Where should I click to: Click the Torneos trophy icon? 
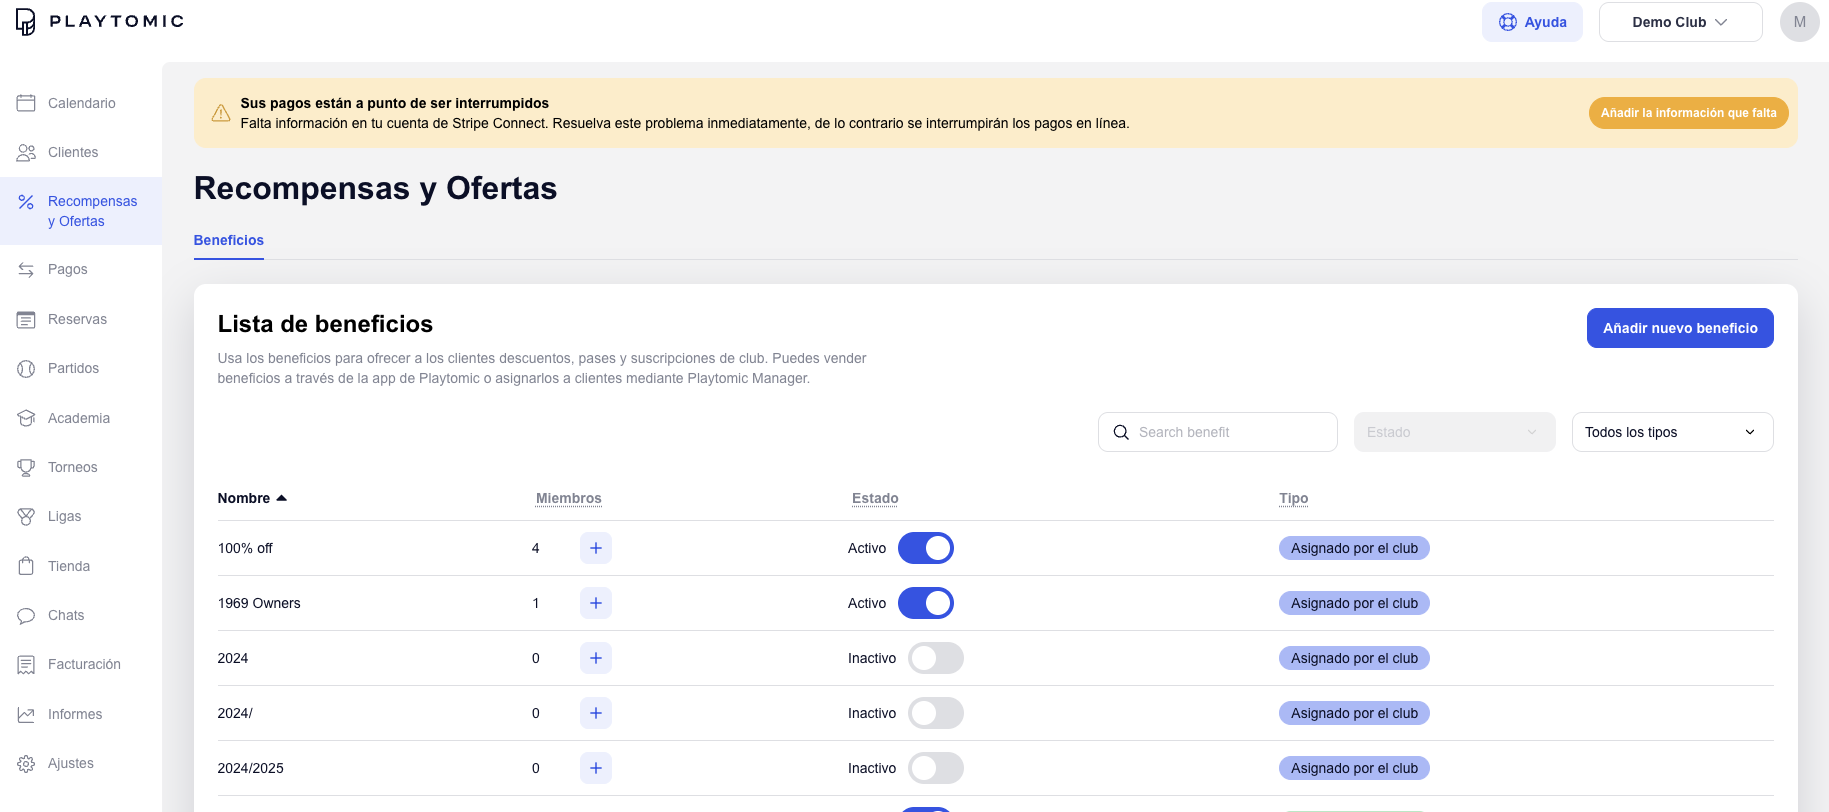(x=26, y=467)
